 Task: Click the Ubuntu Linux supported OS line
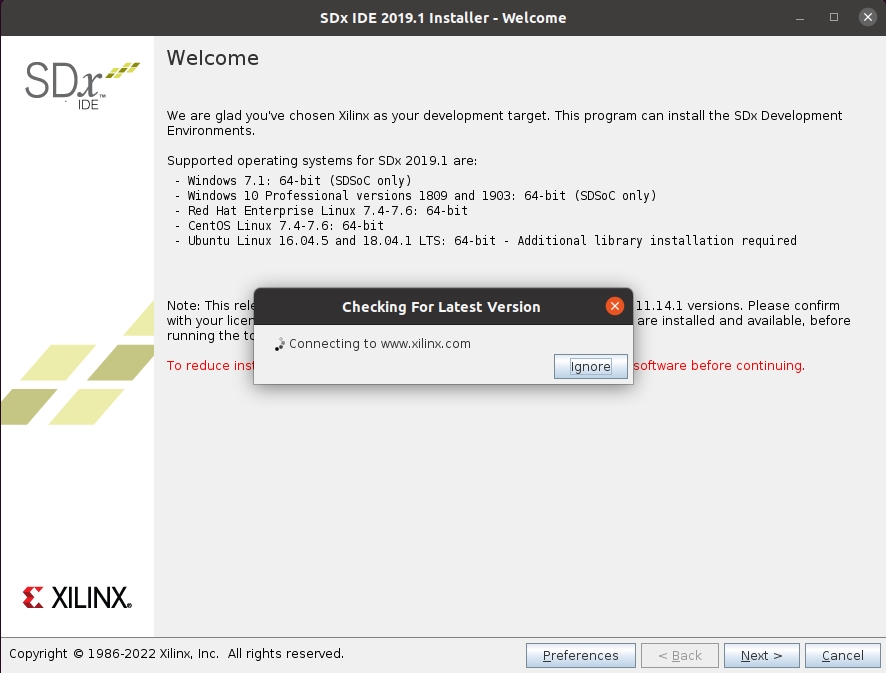[x=490, y=241]
